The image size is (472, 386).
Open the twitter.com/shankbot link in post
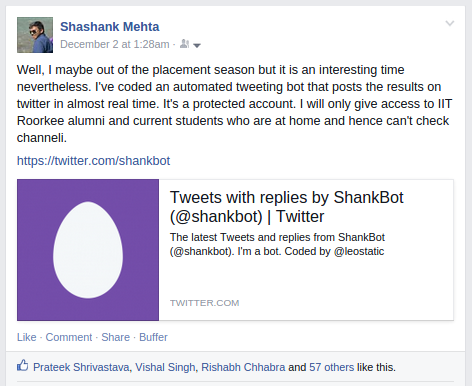93,161
